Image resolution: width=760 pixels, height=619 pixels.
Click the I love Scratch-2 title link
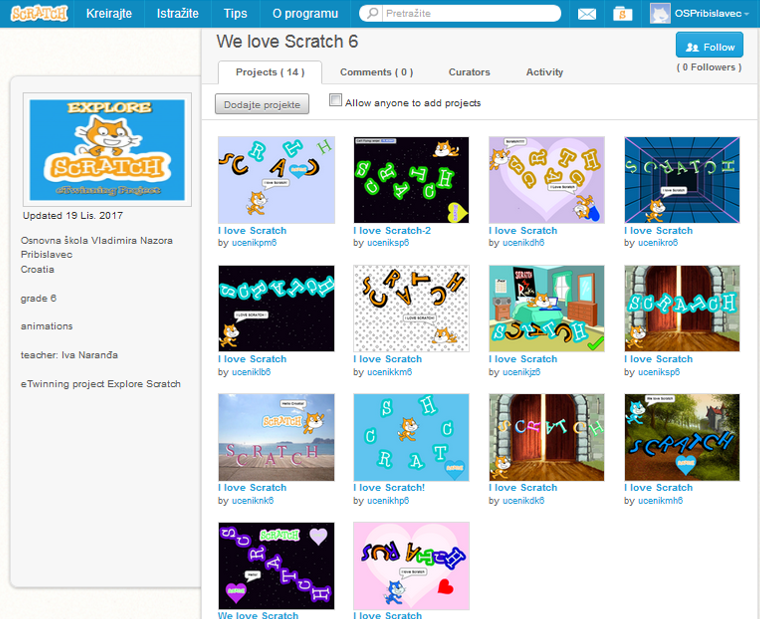(392, 231)
